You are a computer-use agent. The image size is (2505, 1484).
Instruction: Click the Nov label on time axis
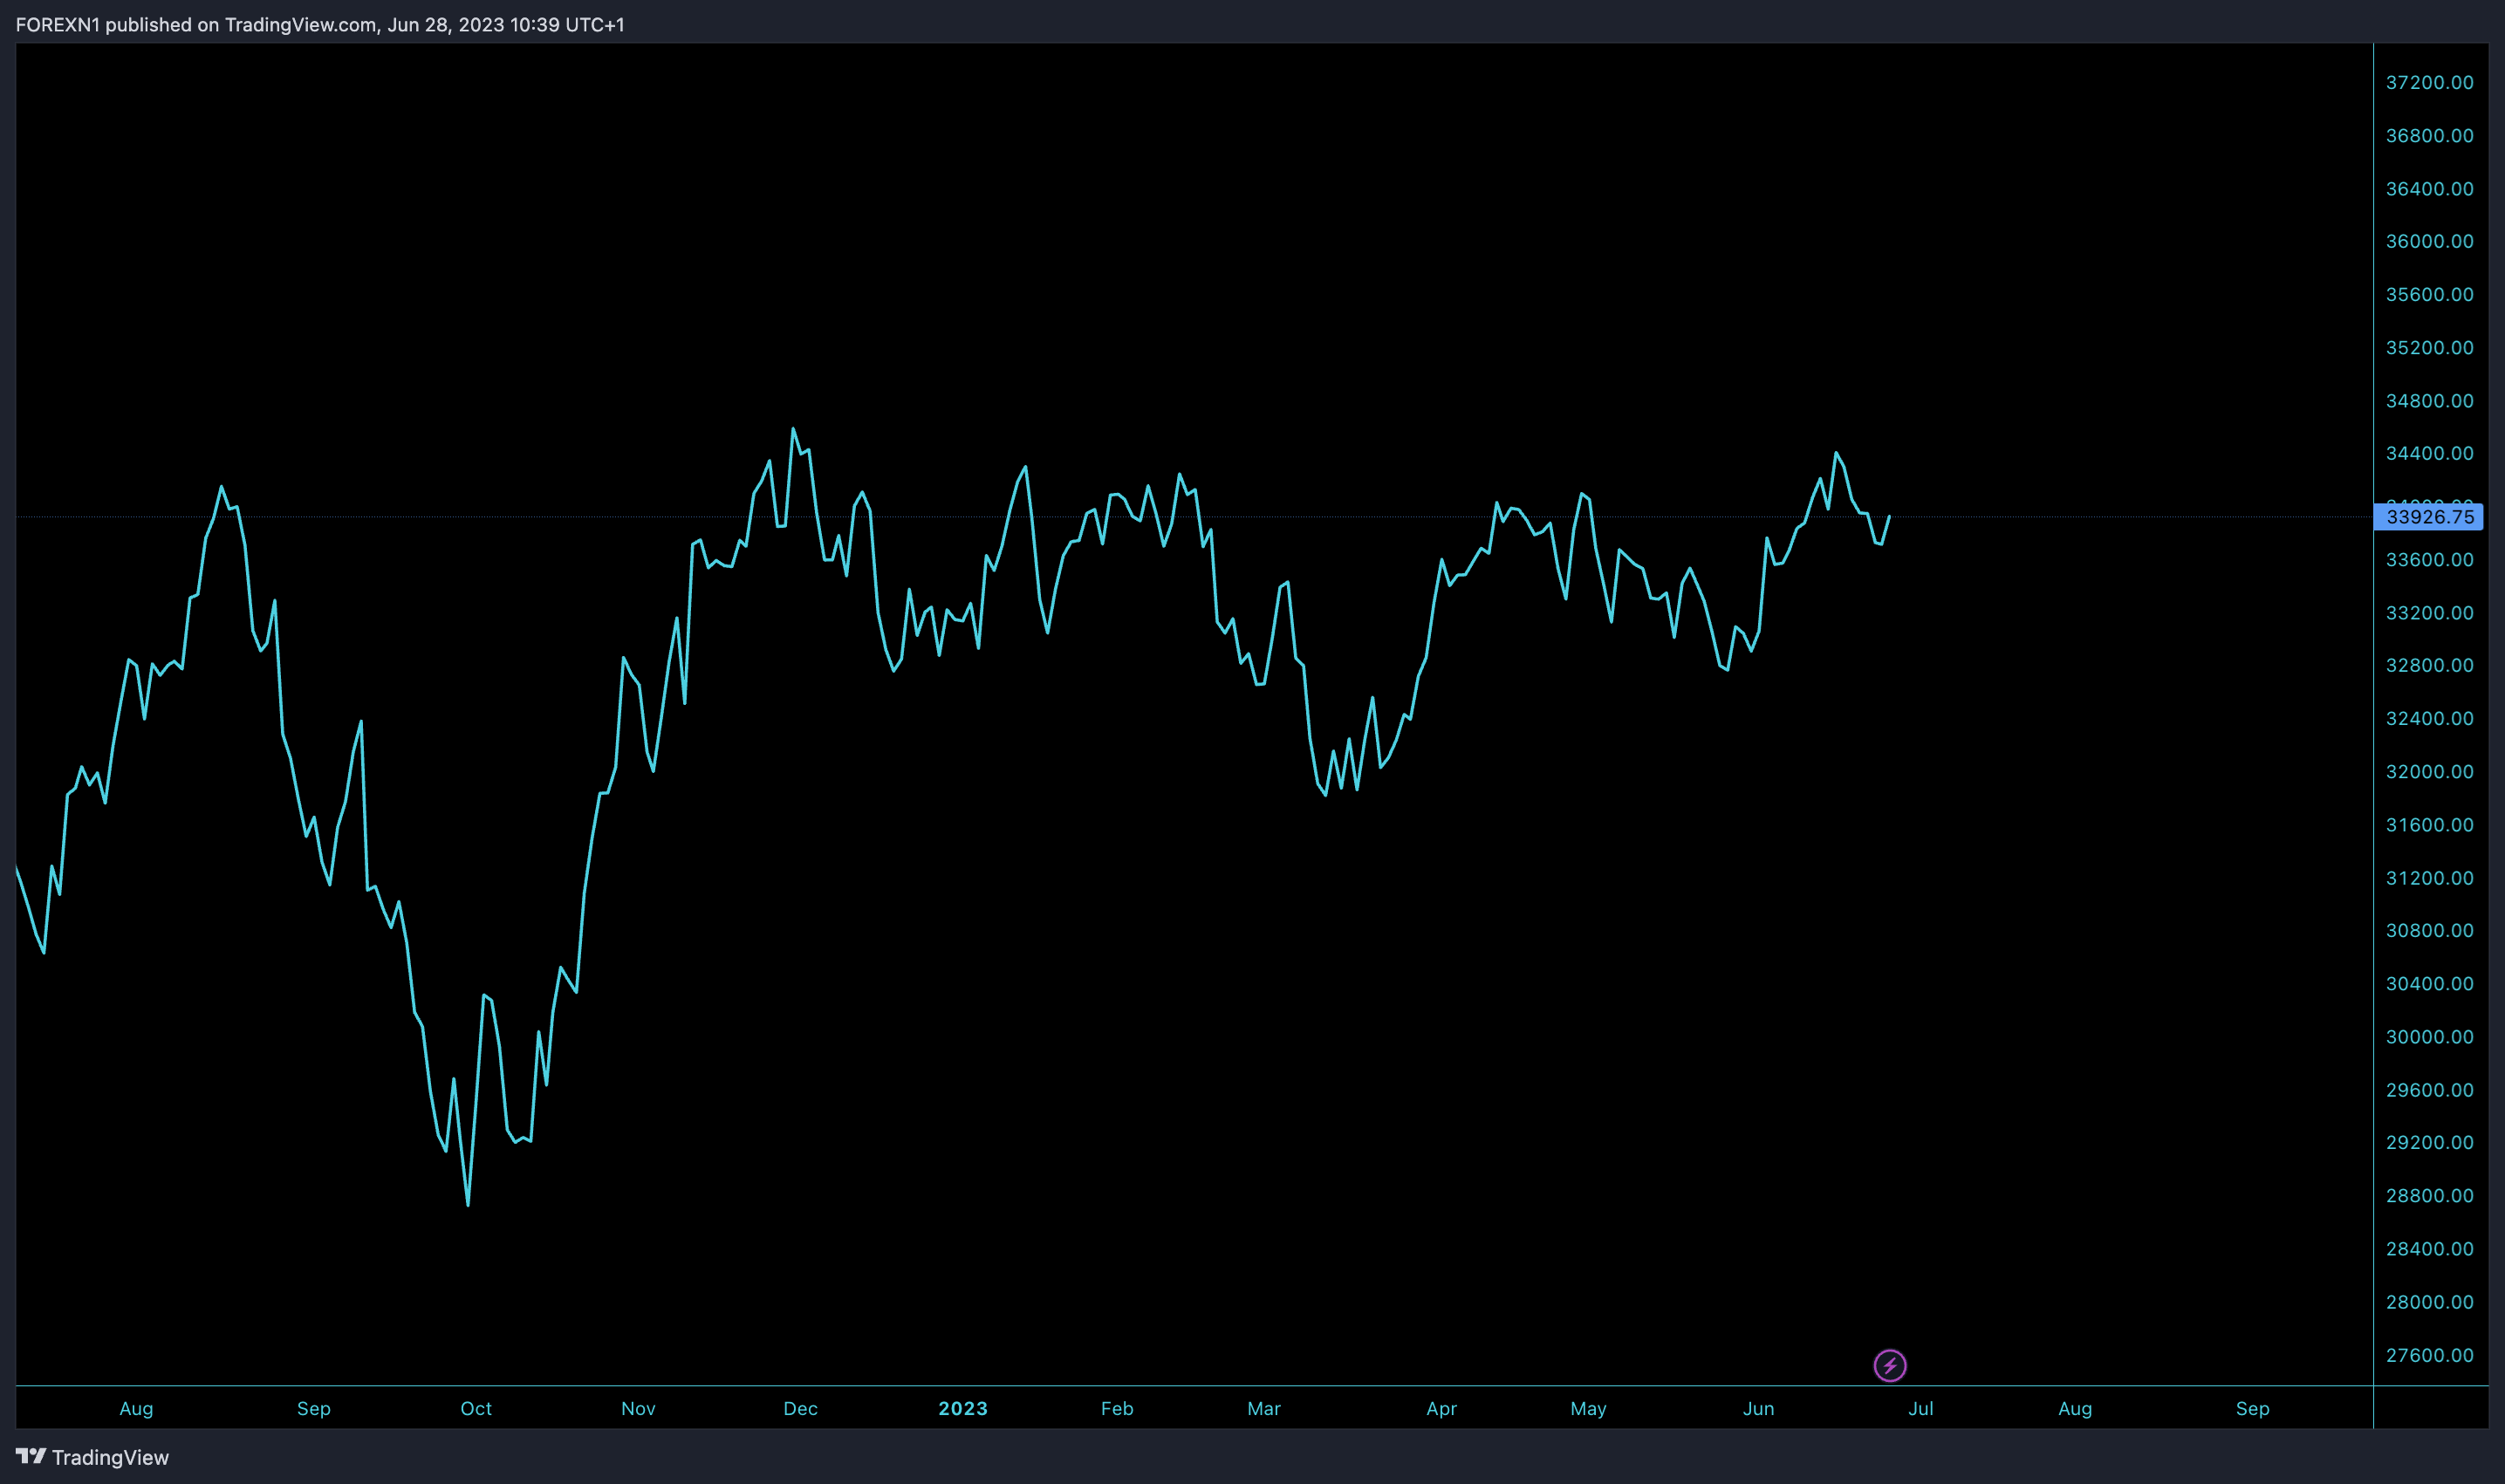[x=638, y=1409]
